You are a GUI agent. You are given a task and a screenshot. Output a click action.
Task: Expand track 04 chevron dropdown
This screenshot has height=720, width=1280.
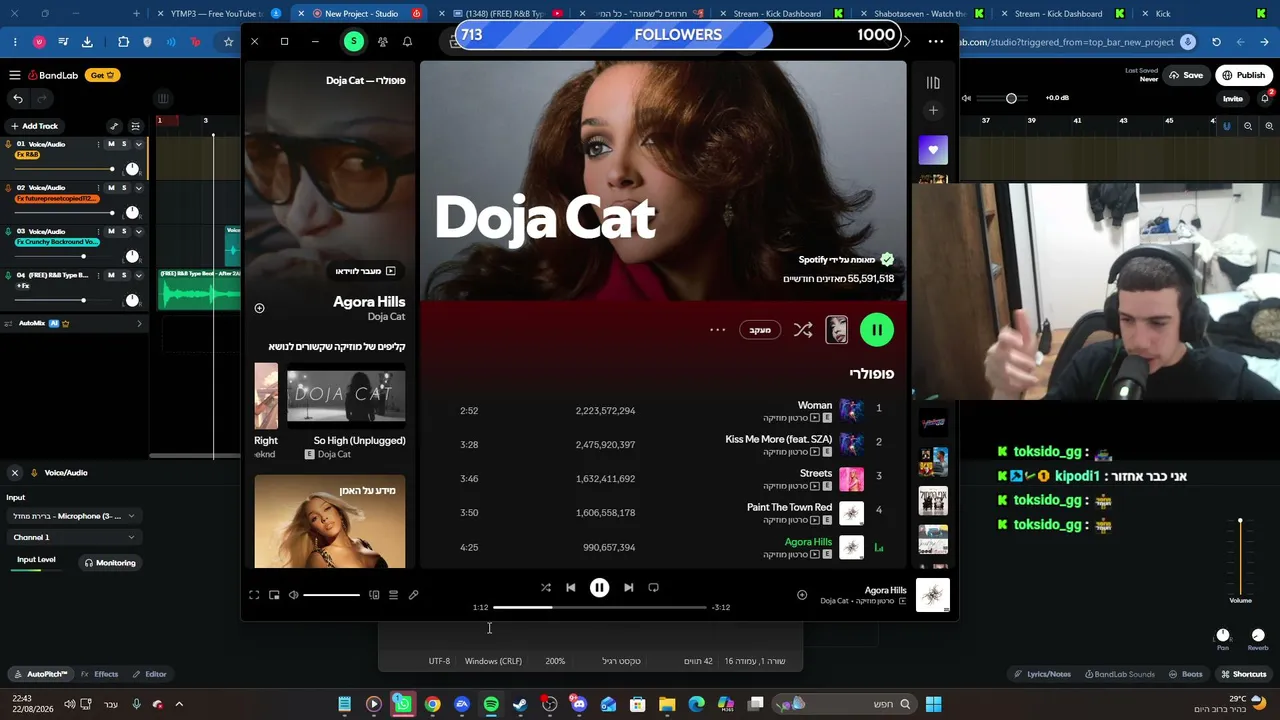click(138, 275)
